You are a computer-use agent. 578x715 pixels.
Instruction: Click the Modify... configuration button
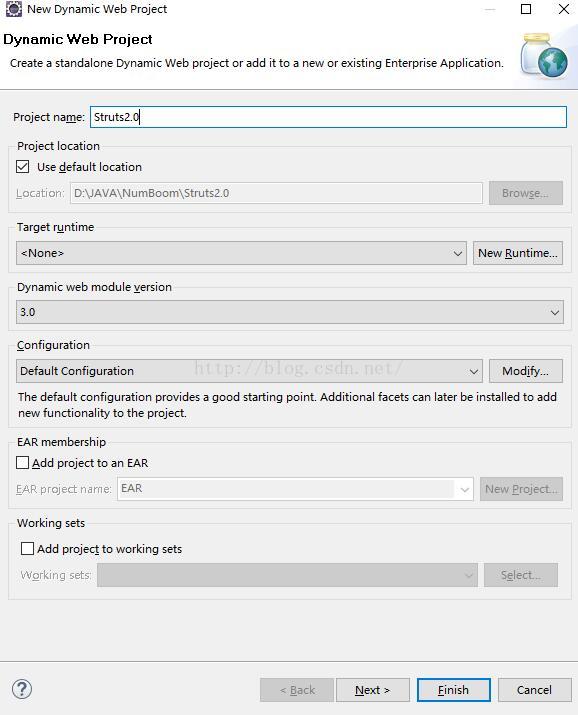[x=526, y=371]
